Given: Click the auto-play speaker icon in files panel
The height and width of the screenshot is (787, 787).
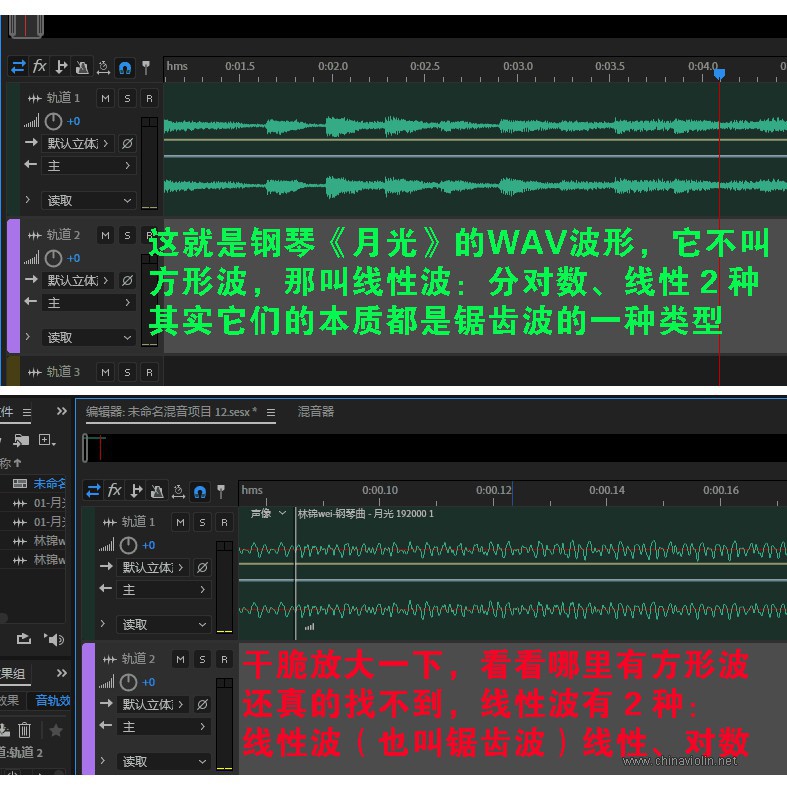Looking at the screenshot, I should click(54, 639).
